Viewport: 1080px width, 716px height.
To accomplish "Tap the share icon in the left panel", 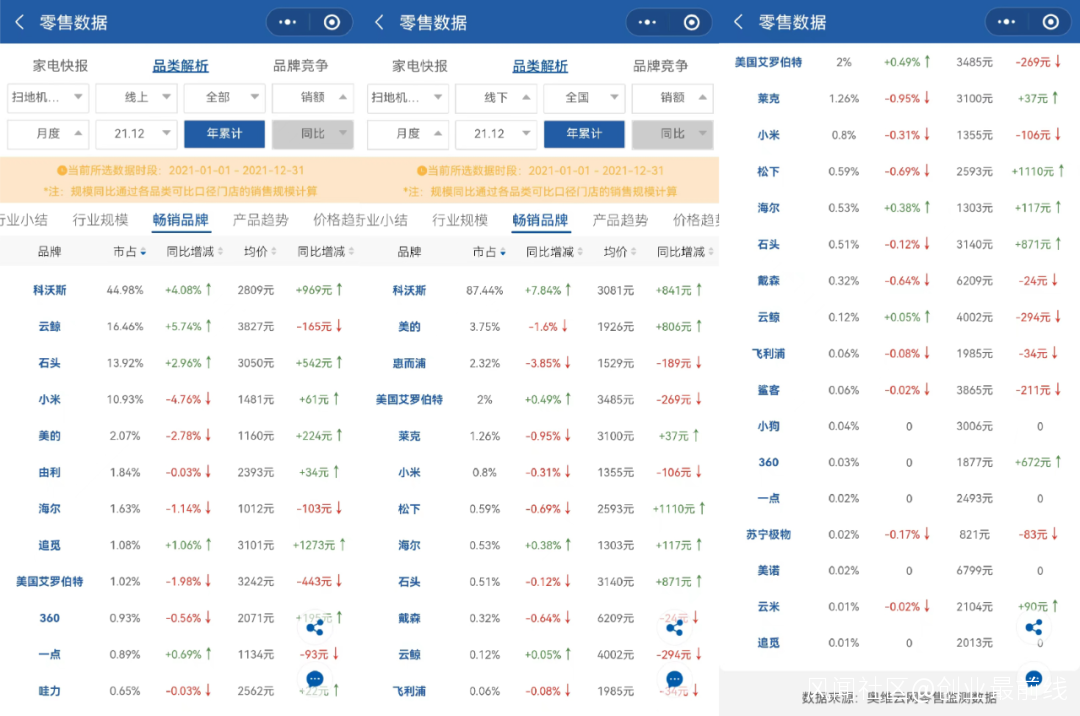I will 315,627.
